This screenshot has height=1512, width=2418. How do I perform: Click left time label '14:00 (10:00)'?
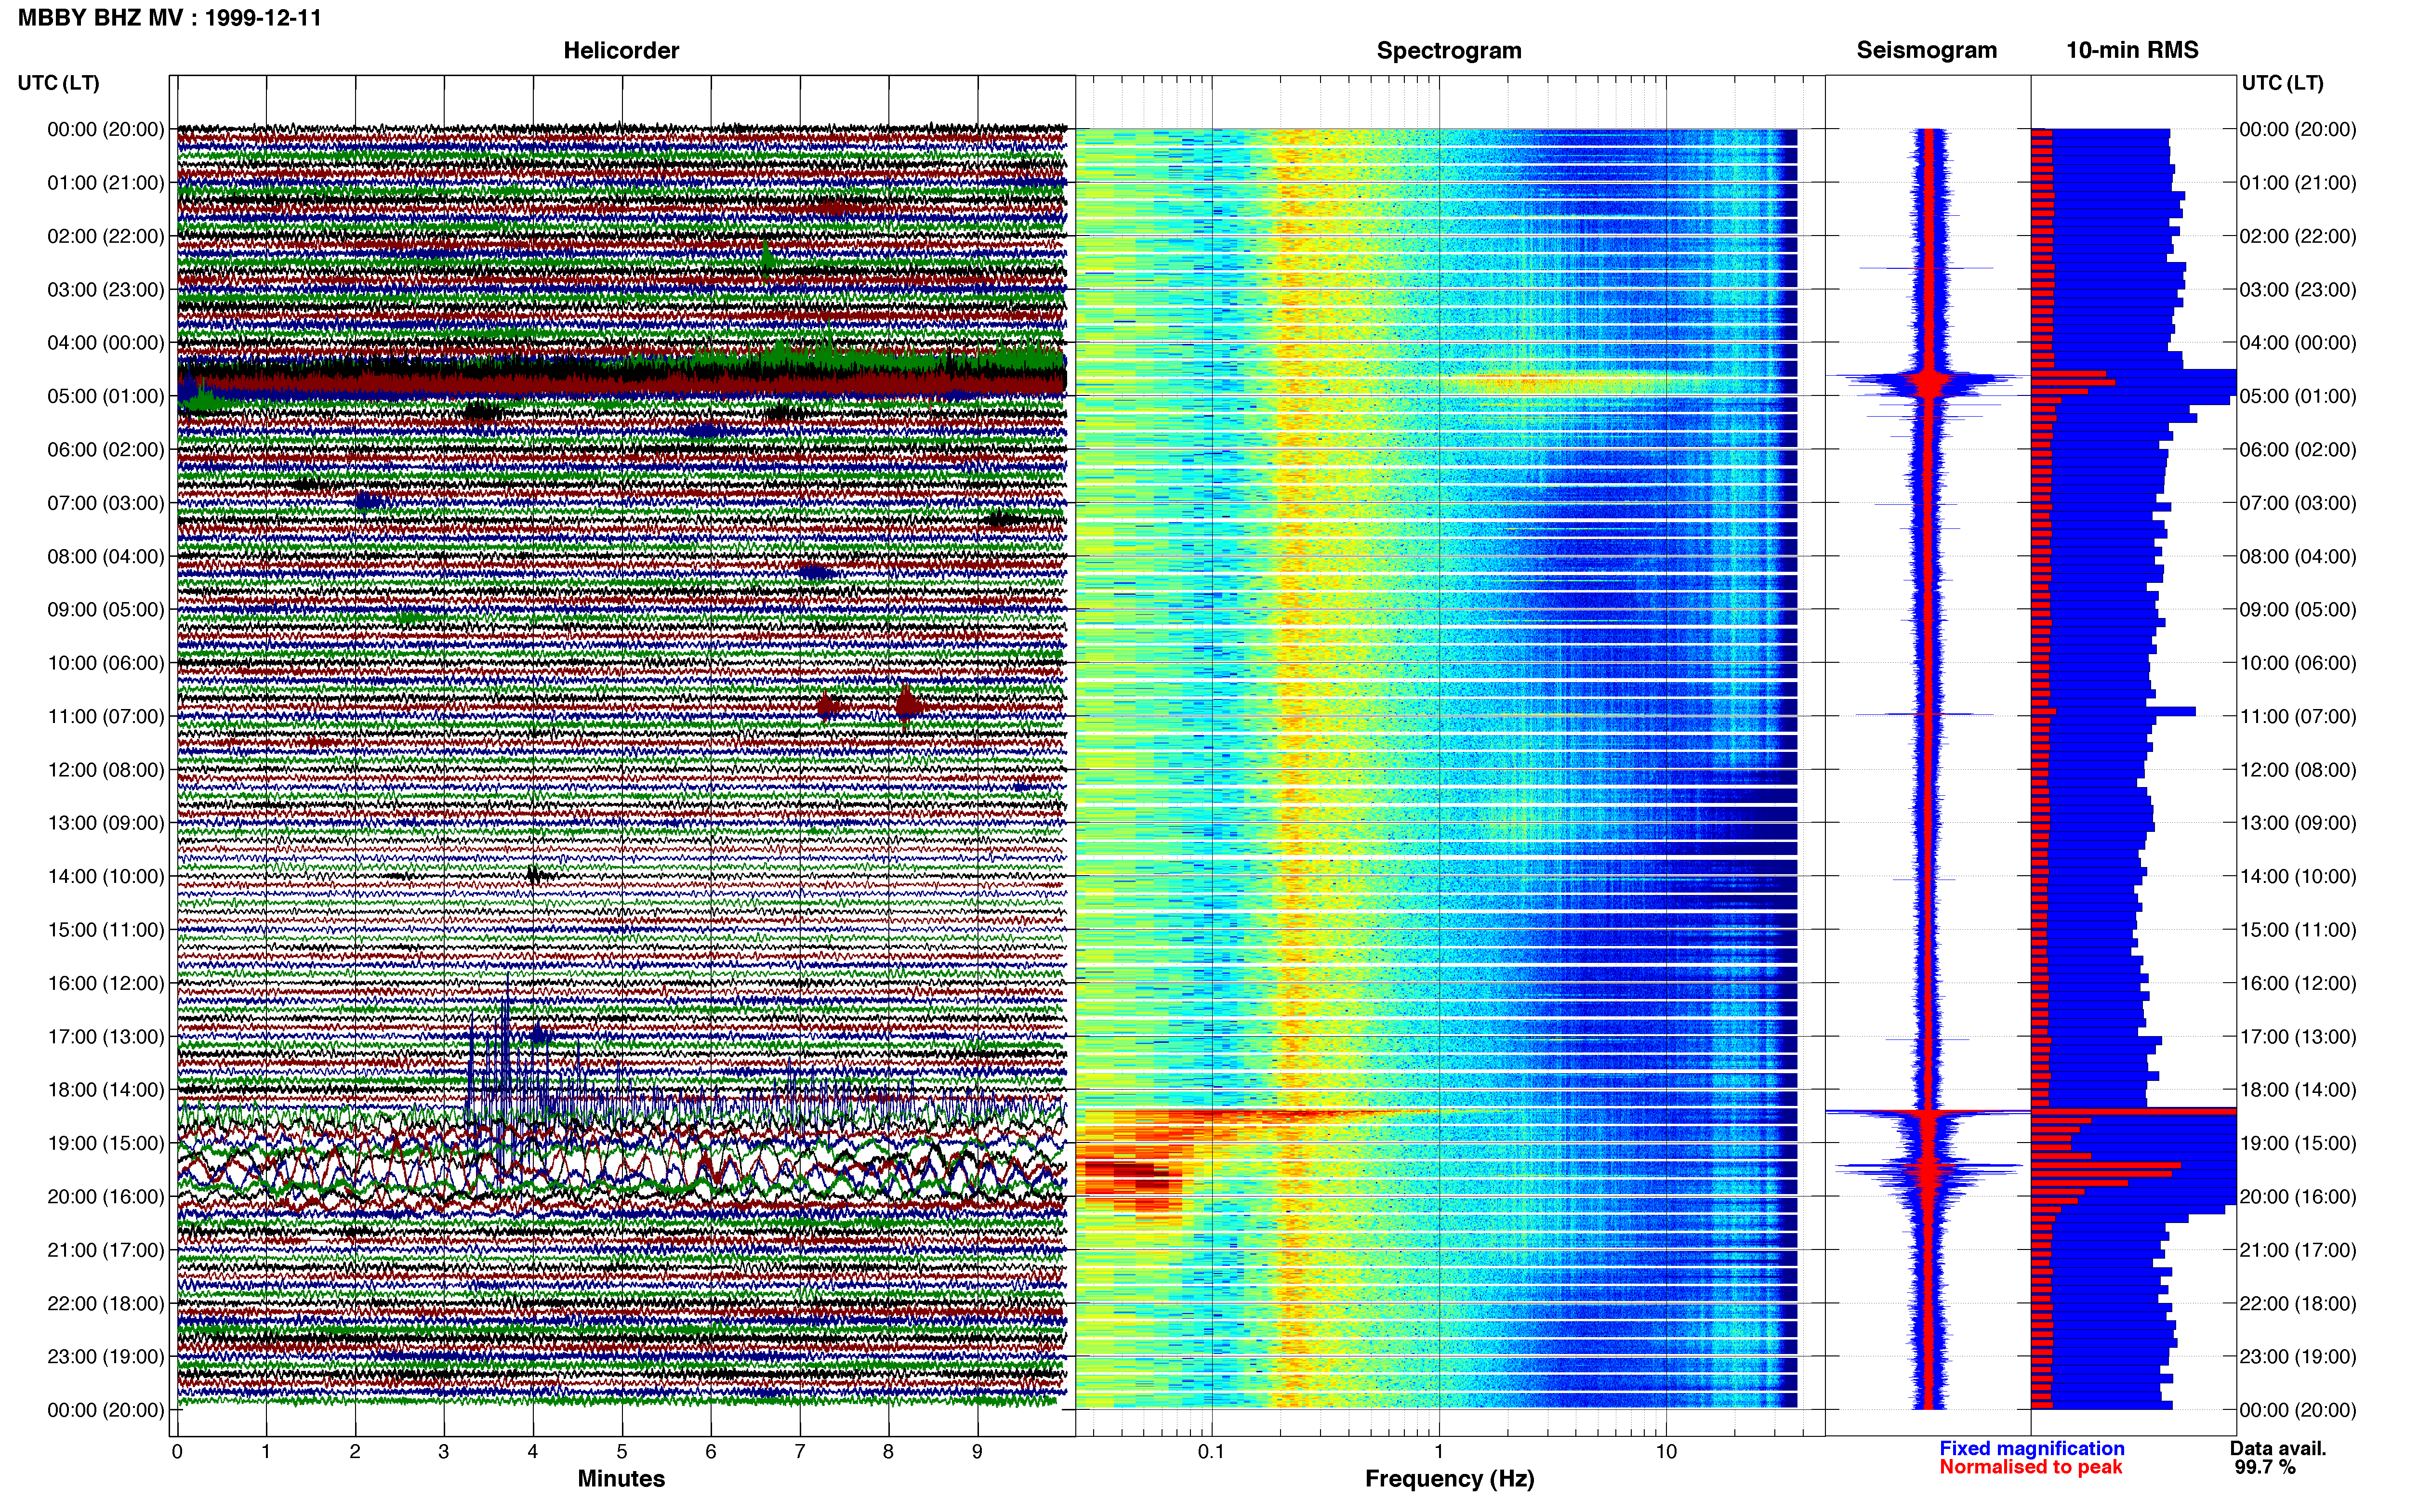point(106,876)
